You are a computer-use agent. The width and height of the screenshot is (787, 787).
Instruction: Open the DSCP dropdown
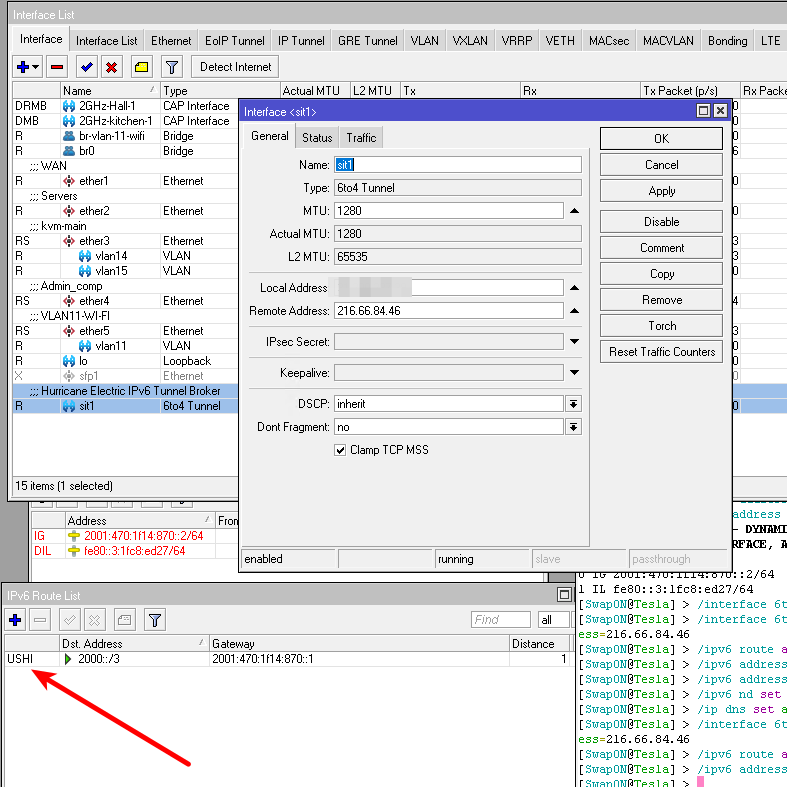tap(574, 404)
